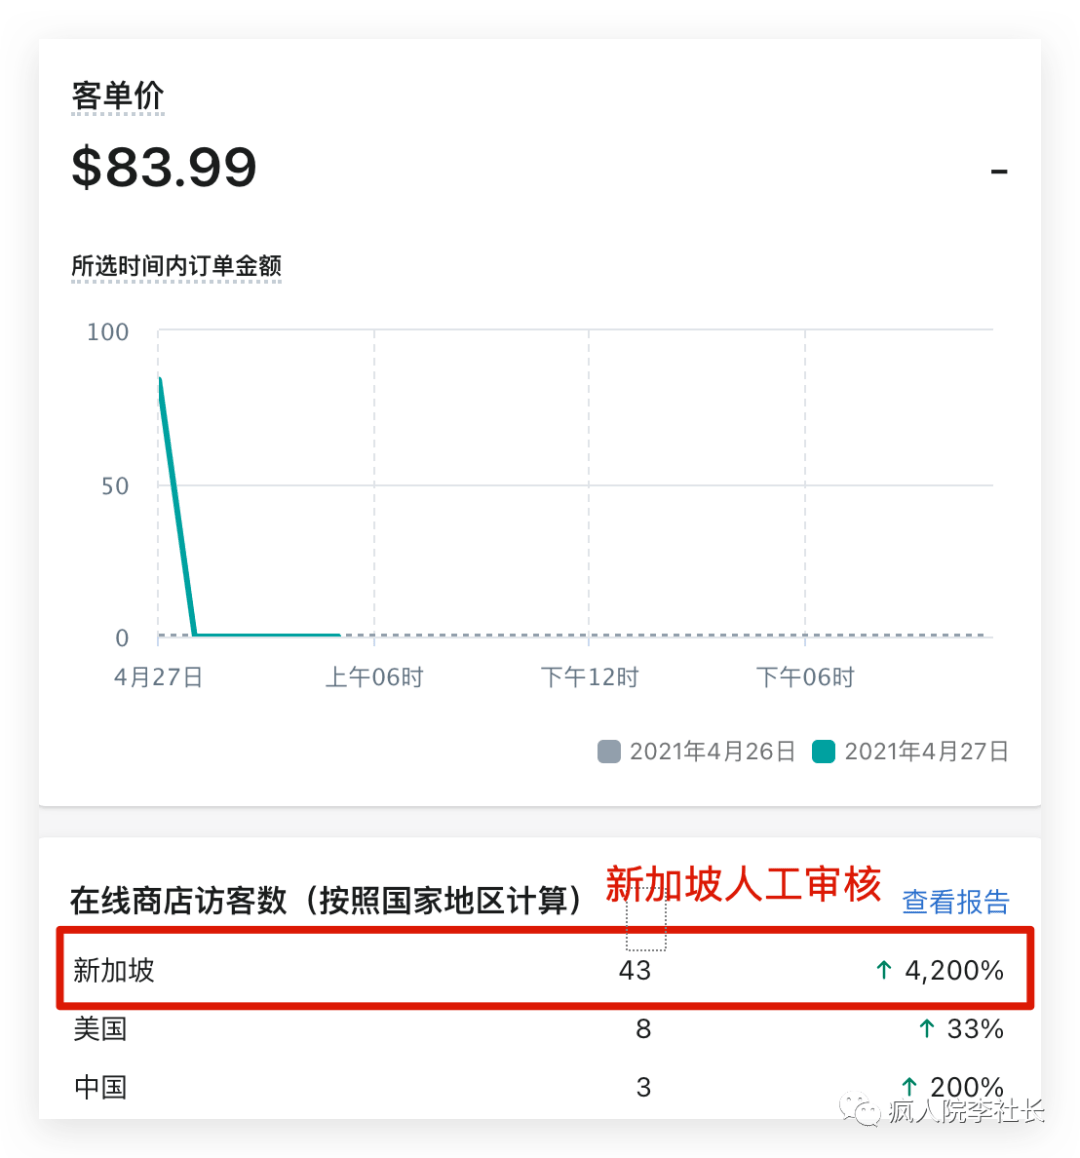Click the green up arrow in 新加坡 row

883,970
